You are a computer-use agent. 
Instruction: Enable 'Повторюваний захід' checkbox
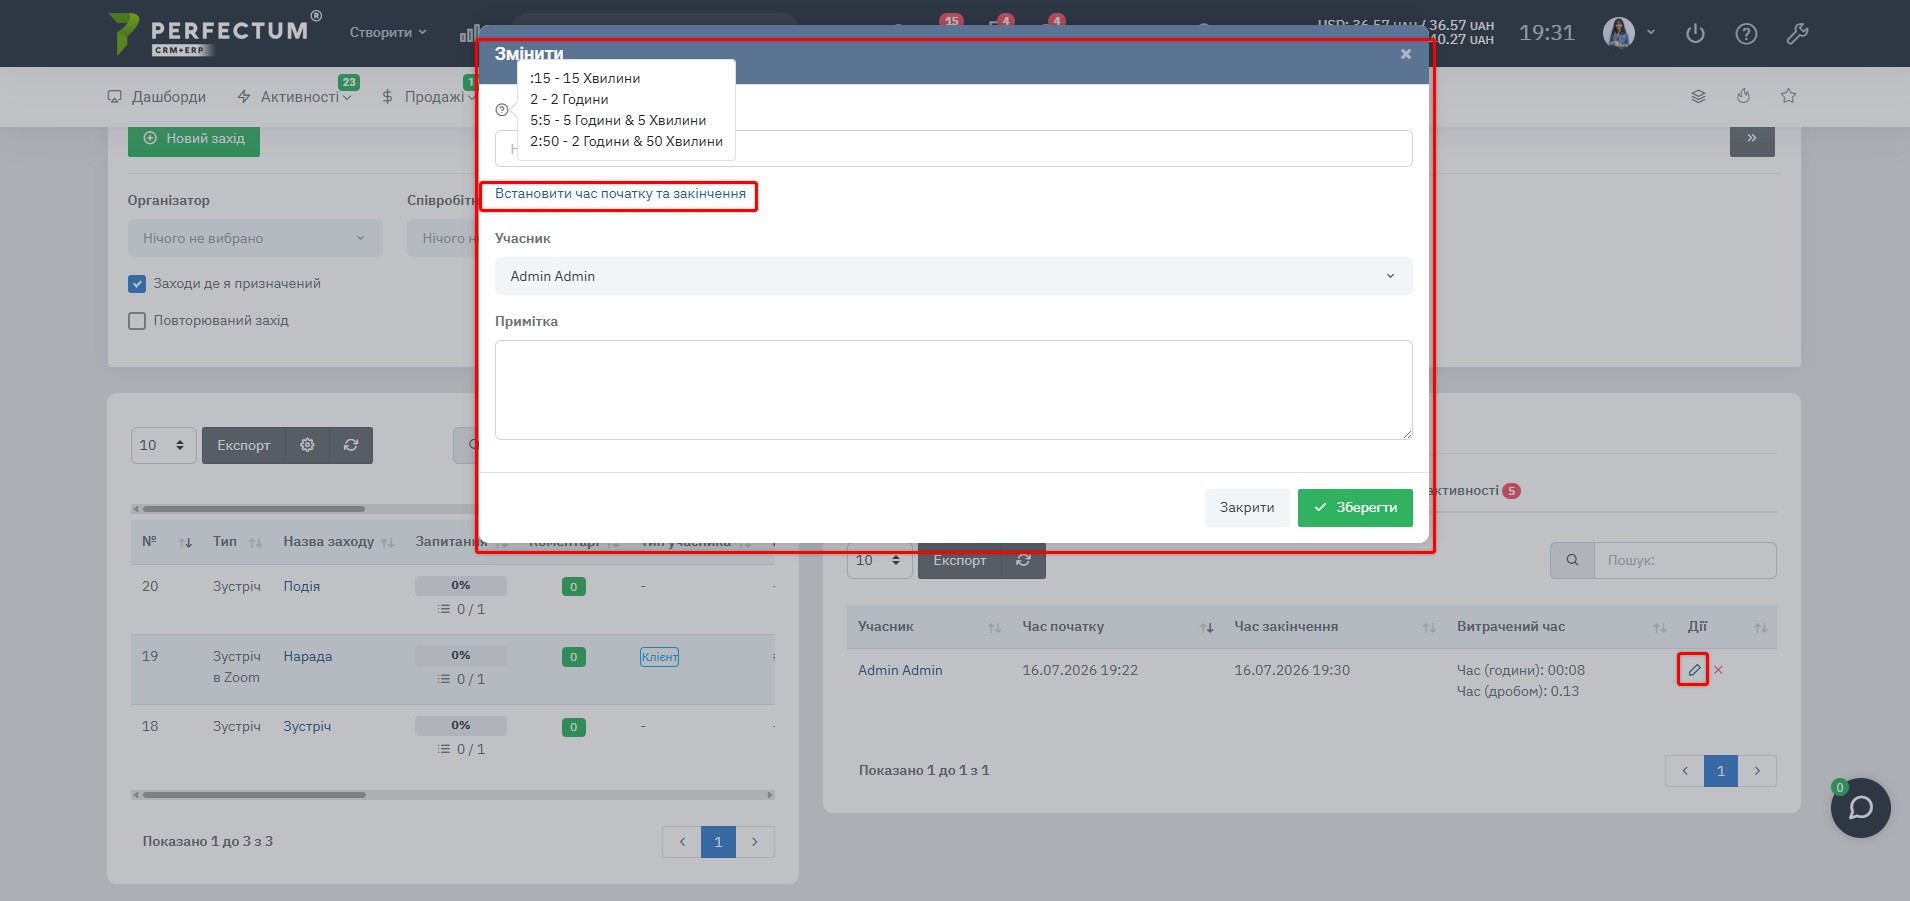tap(137, 321)
